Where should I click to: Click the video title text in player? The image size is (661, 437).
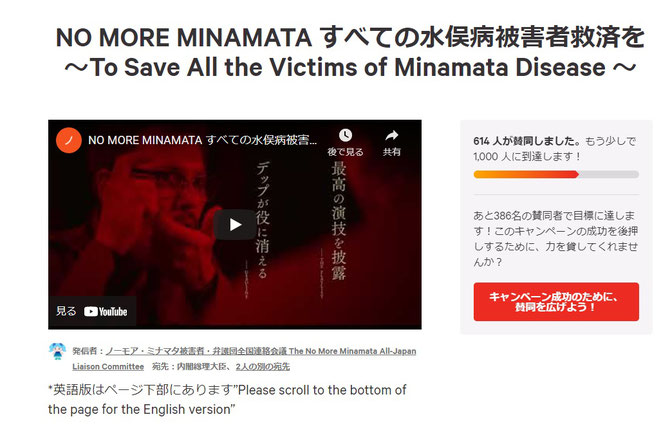(202, 140)
